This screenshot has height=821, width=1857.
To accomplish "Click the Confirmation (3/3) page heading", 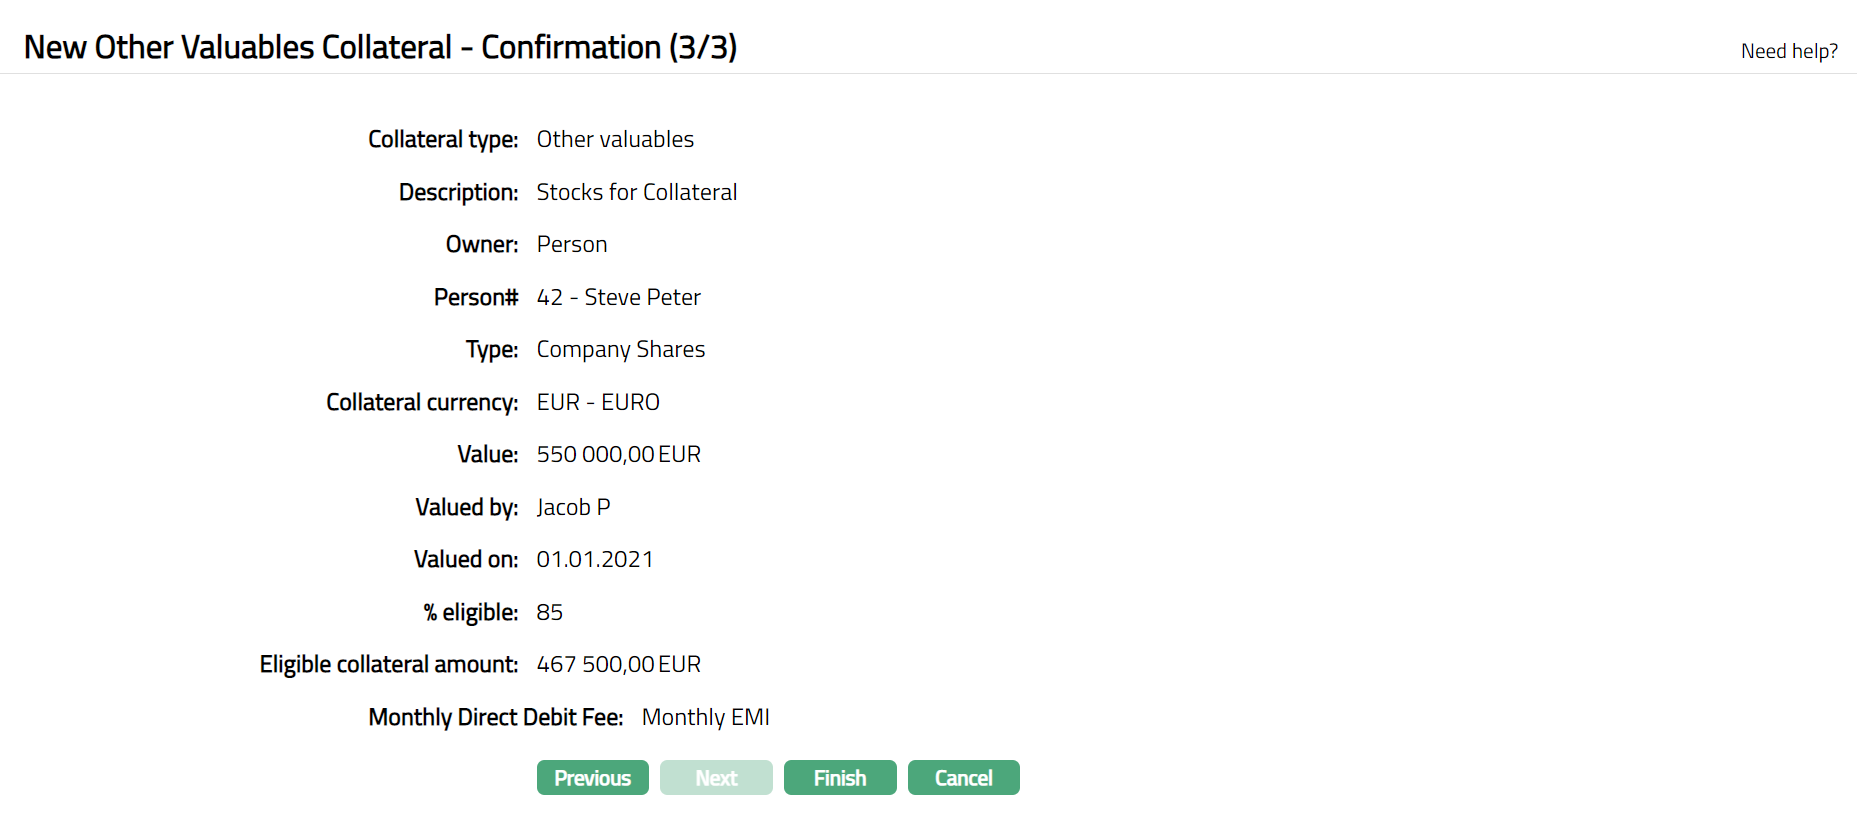I will pos(380,47).
